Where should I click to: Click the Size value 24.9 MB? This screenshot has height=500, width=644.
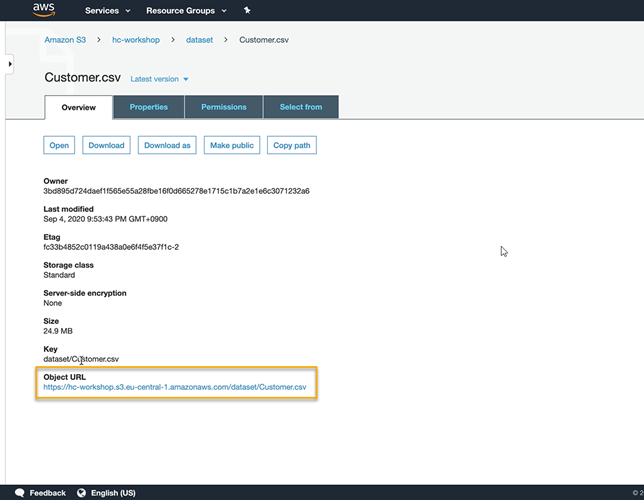click(58, 331)
